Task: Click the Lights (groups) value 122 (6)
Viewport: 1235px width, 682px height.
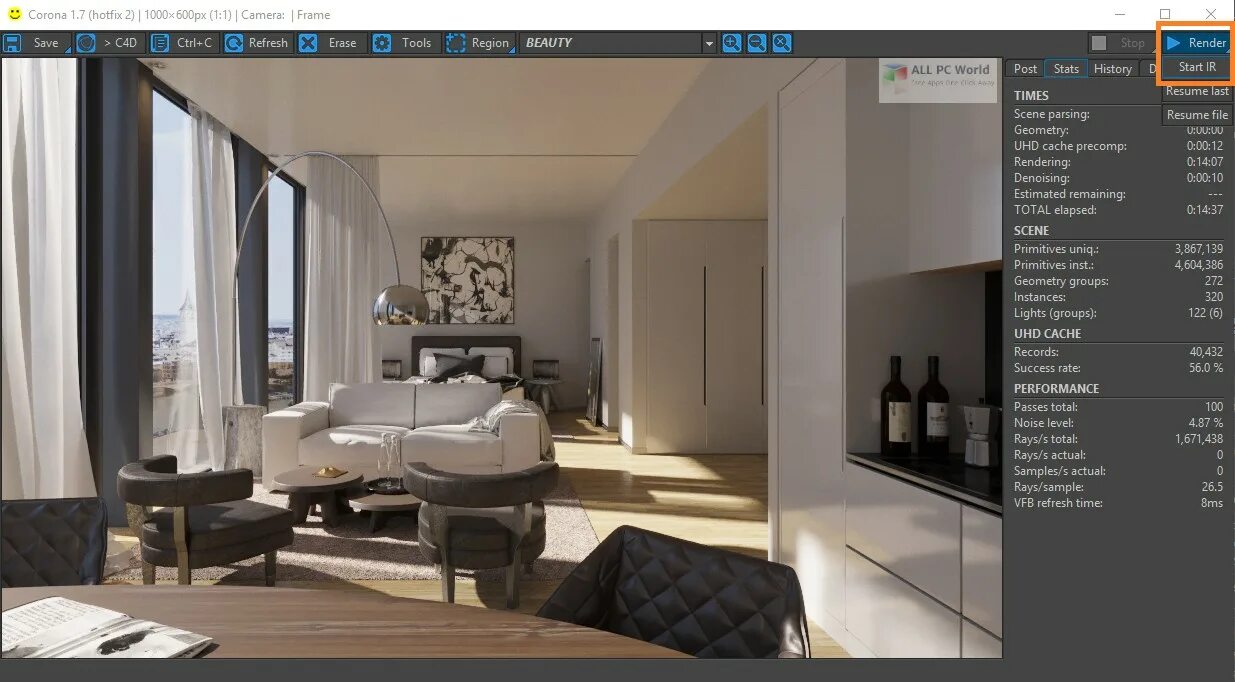Action: [1204, 313]
